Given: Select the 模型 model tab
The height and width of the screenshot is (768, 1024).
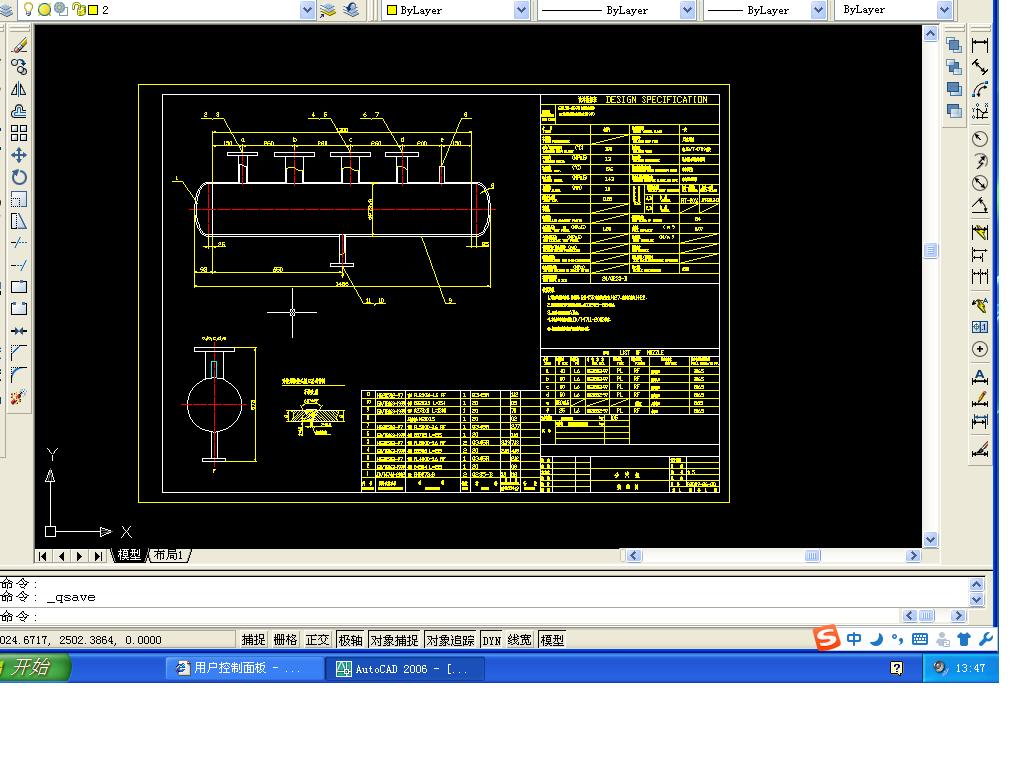Looking at the screenshot, I should pyautogui.click(x=129, y=555).
